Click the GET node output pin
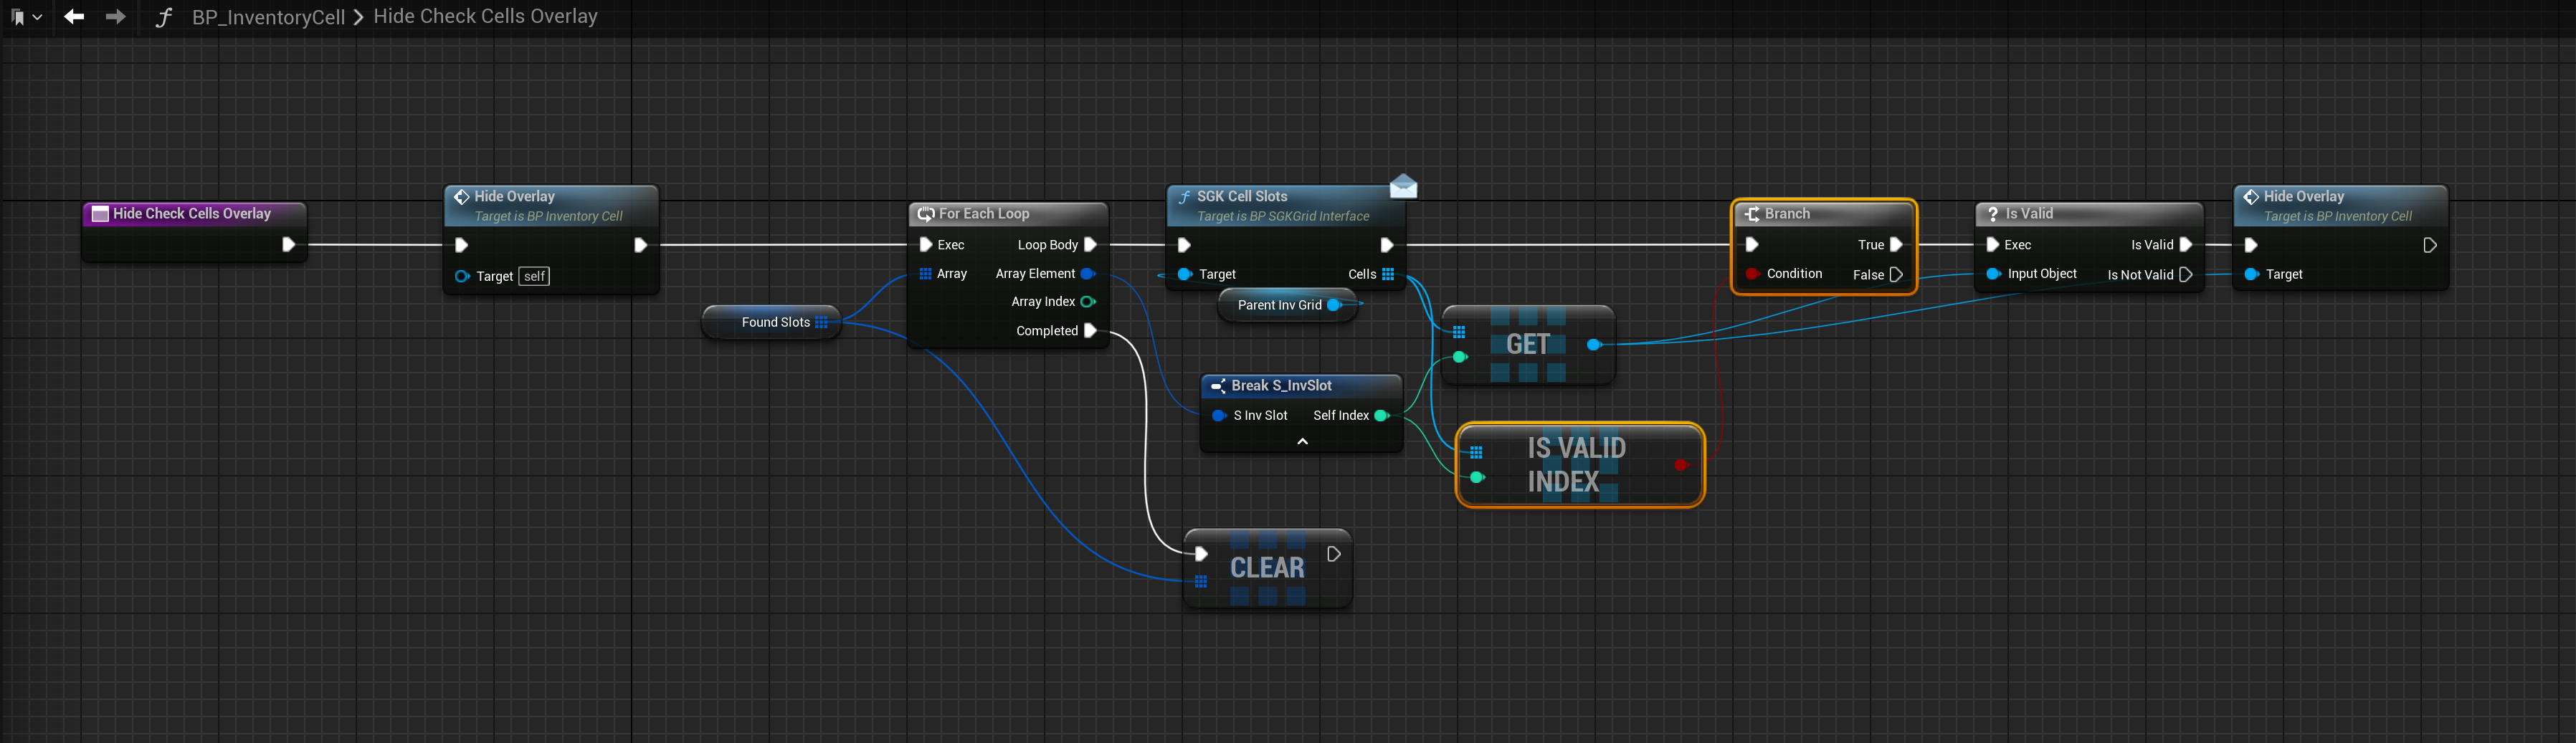Screen dimensions: 2576x743 (1594, 345)
